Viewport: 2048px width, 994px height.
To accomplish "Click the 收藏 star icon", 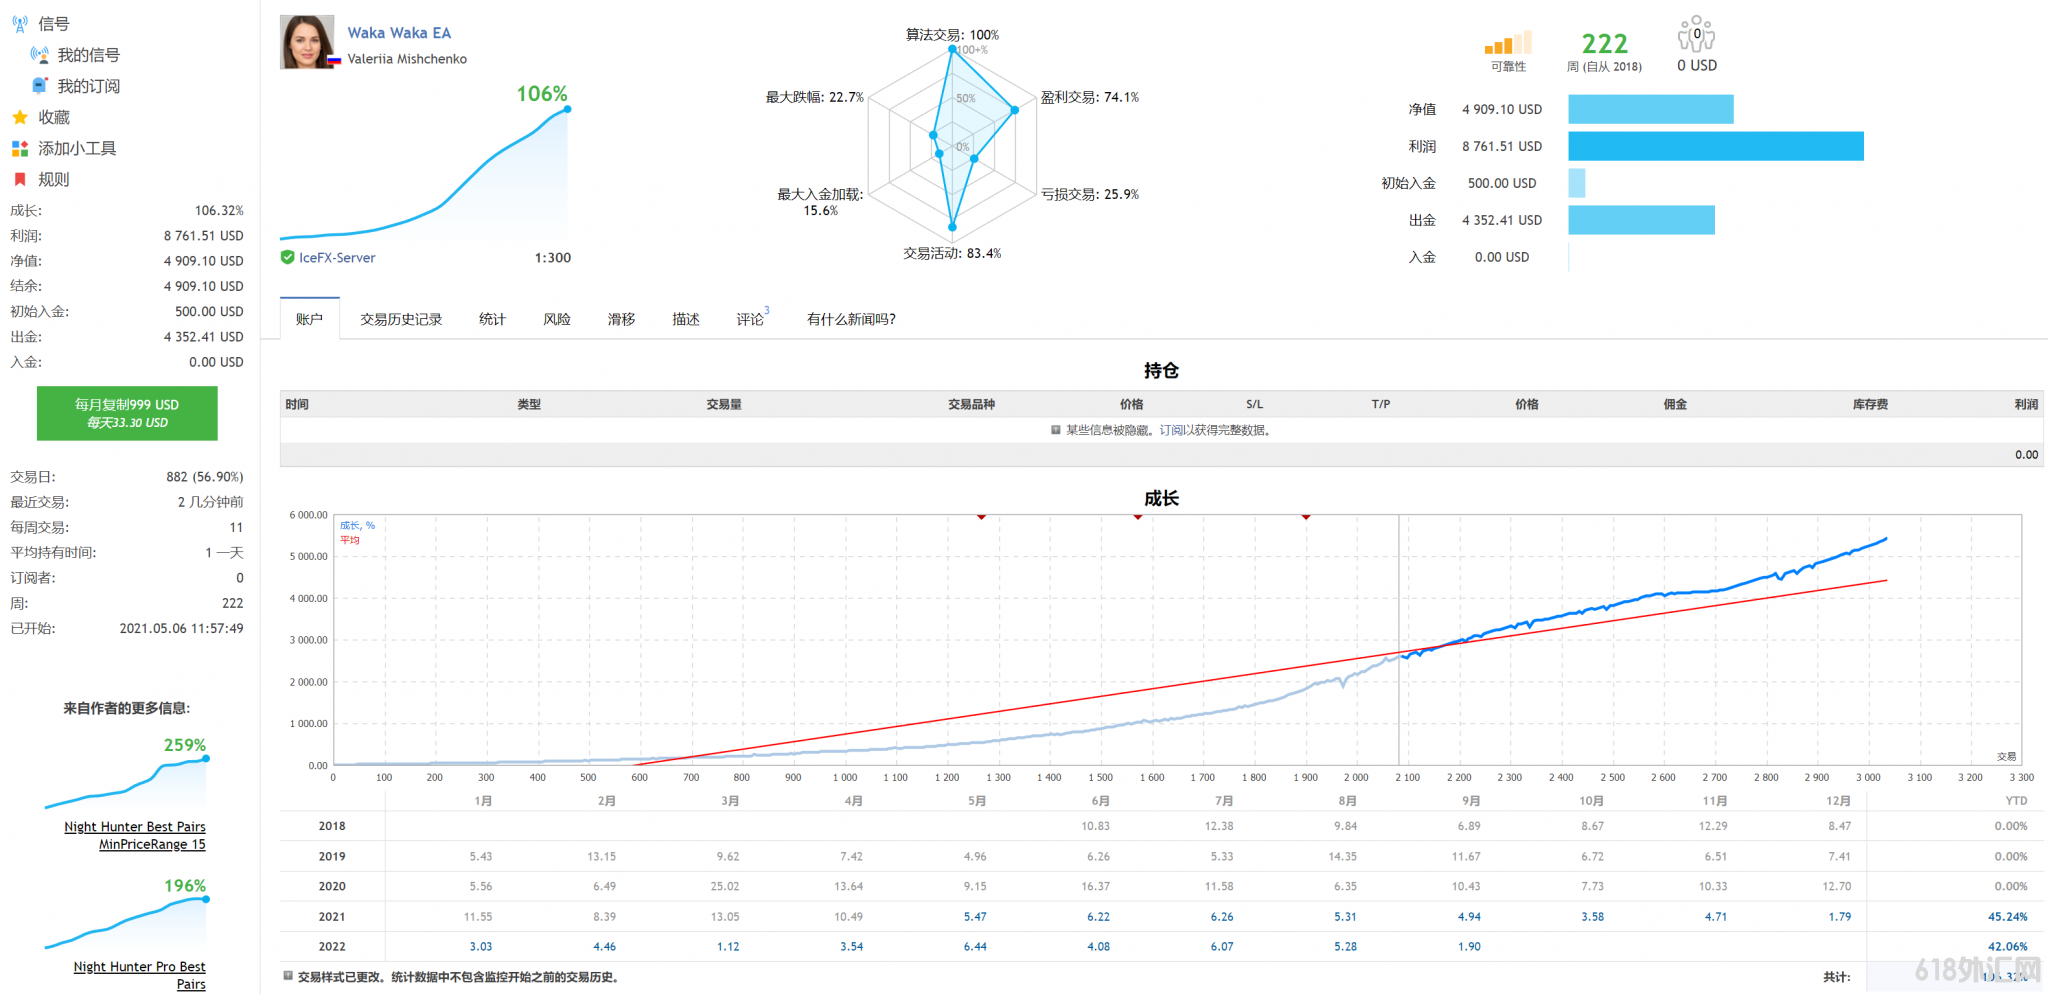I will point(20,117).
